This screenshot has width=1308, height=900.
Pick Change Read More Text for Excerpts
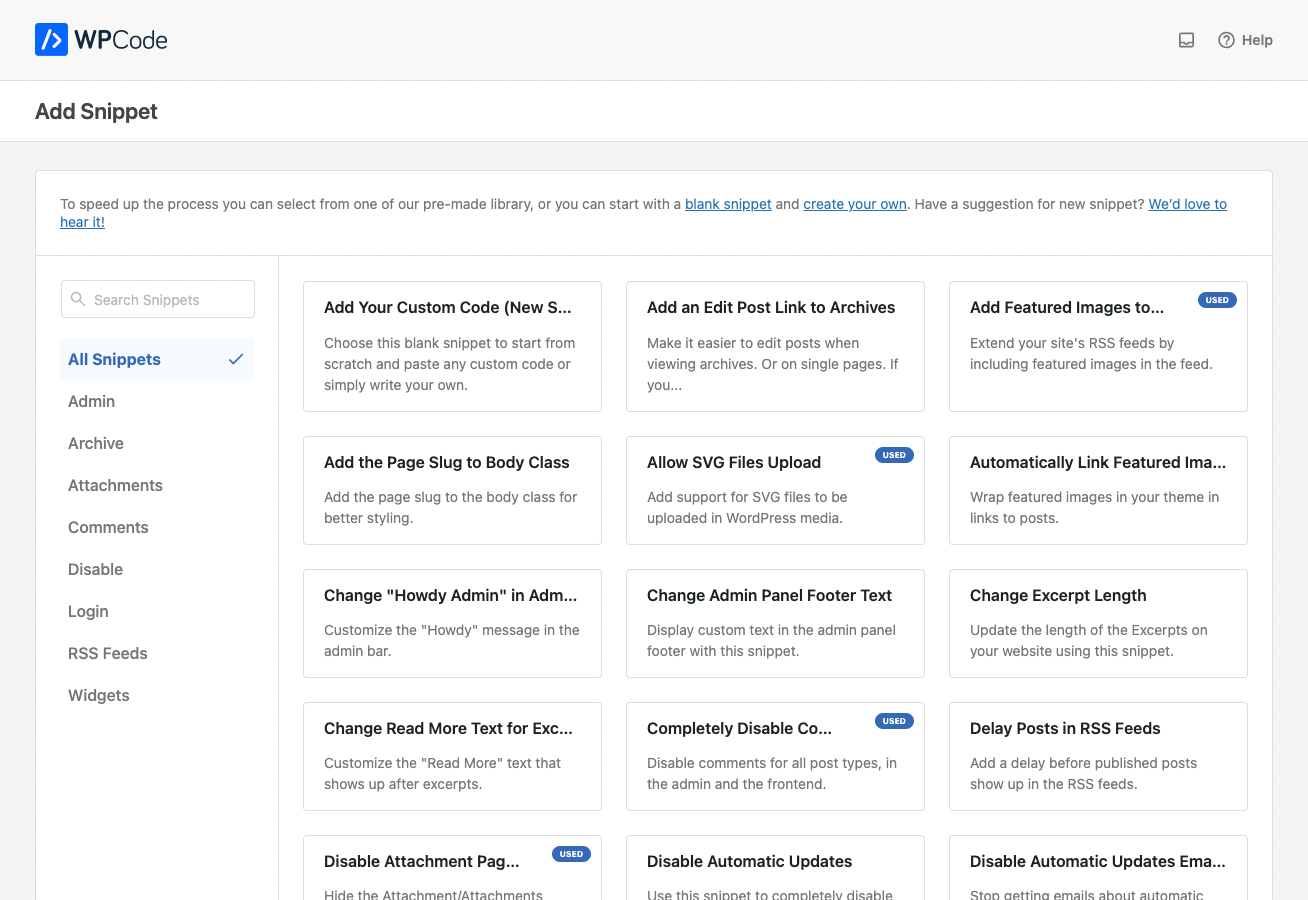[452, 756]
